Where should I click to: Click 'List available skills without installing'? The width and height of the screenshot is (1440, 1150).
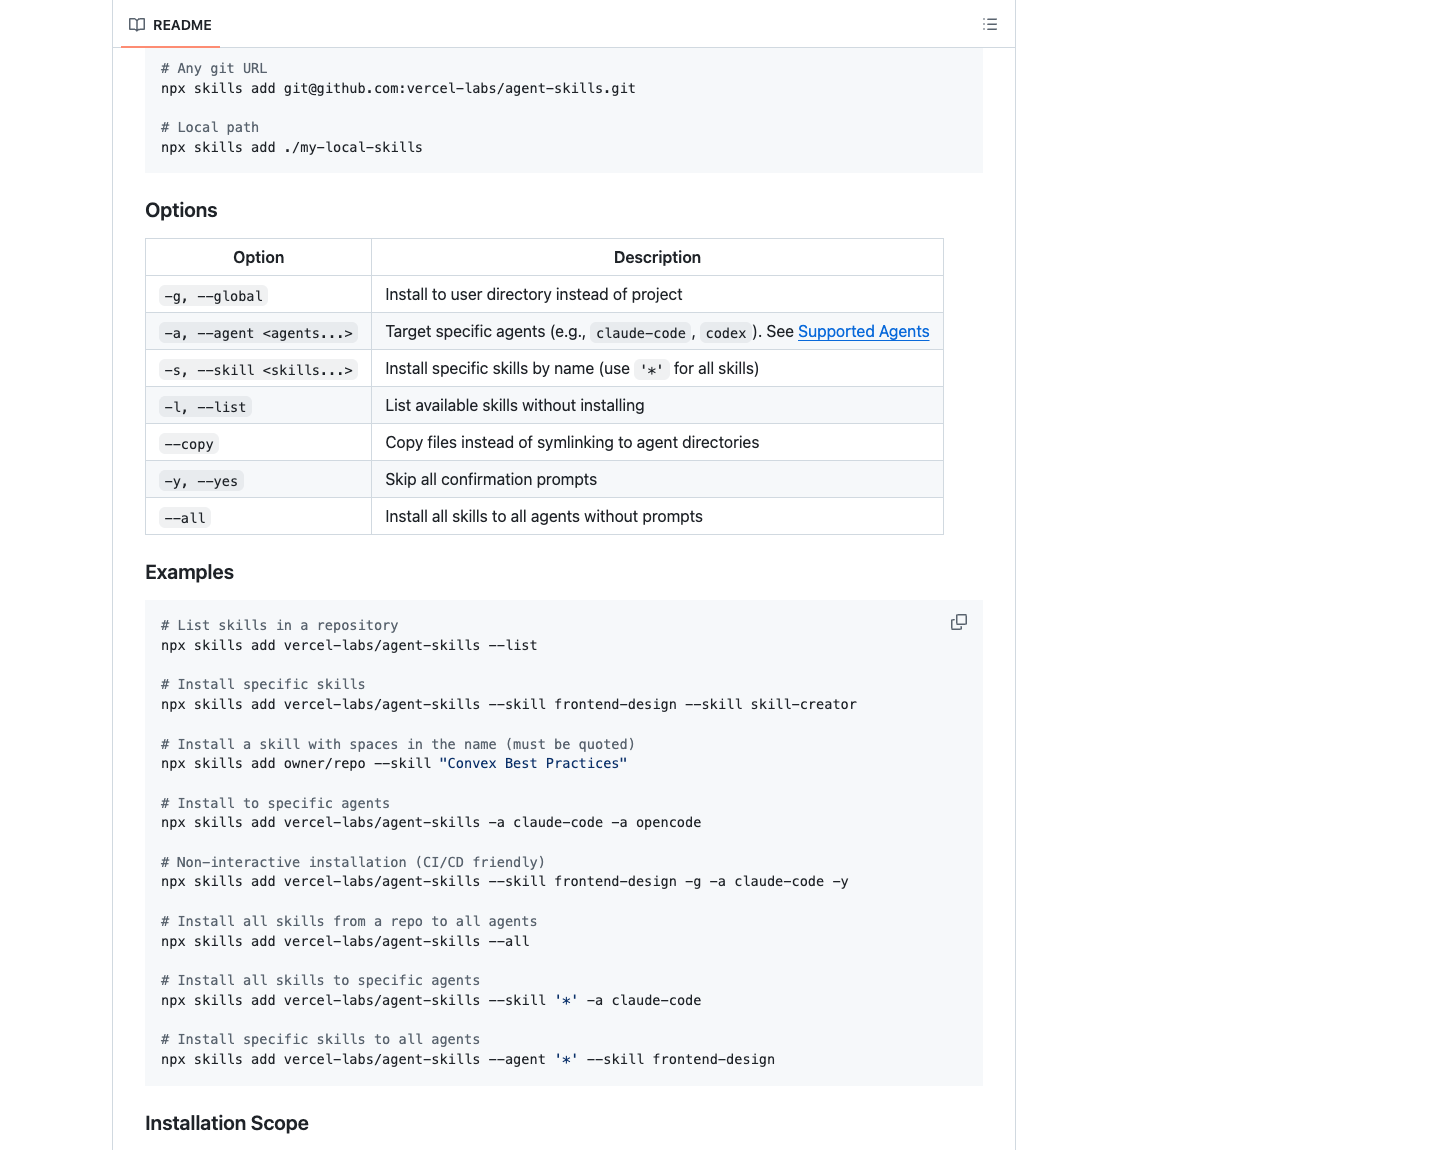click(515, 405)
